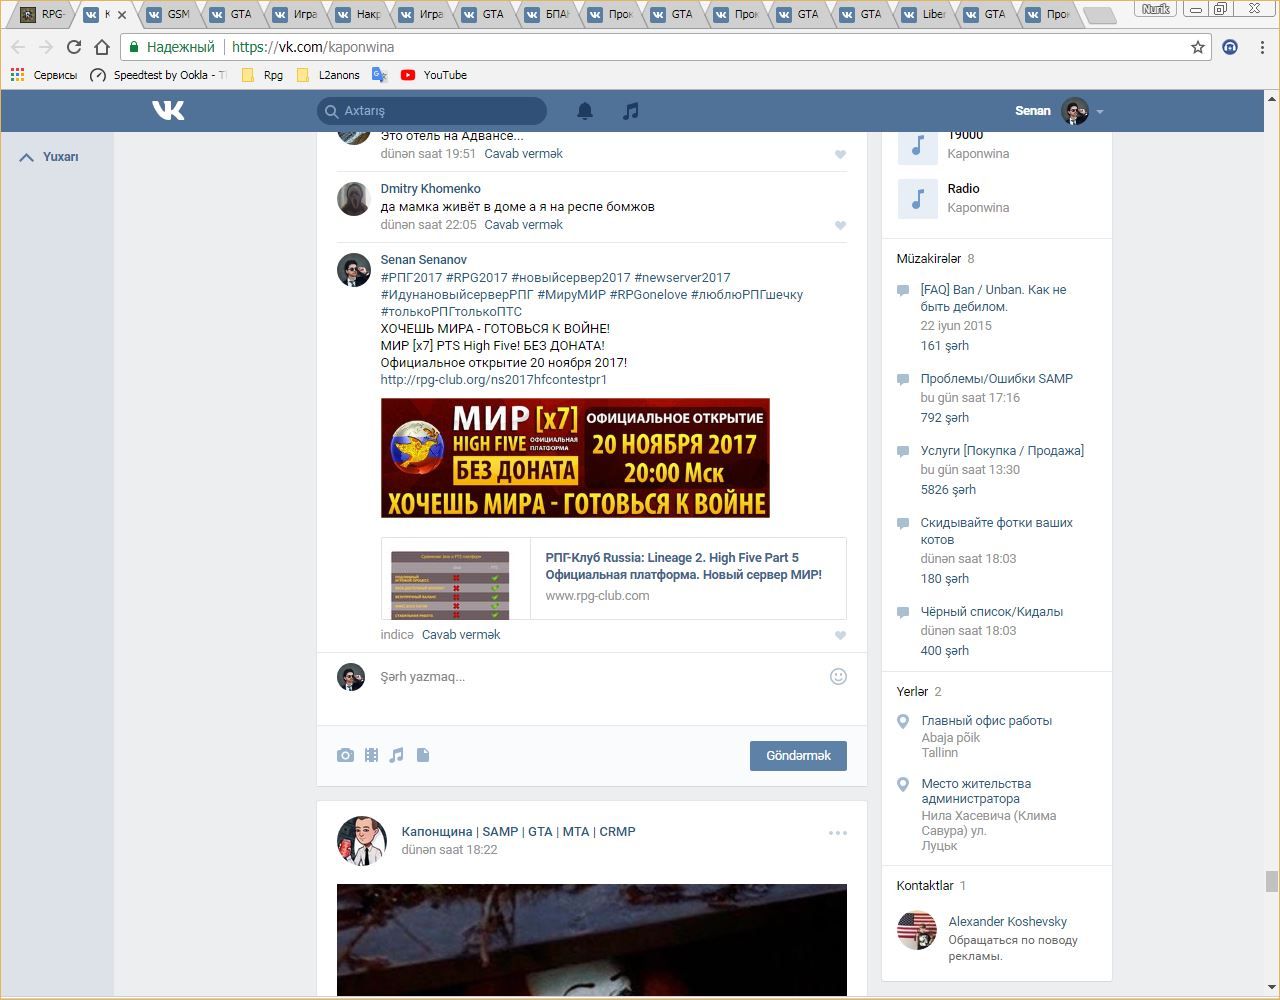Screen dimensions: 1280x1000
Task: Open Müzakirələr discussions section header
Action: [929, 259]
